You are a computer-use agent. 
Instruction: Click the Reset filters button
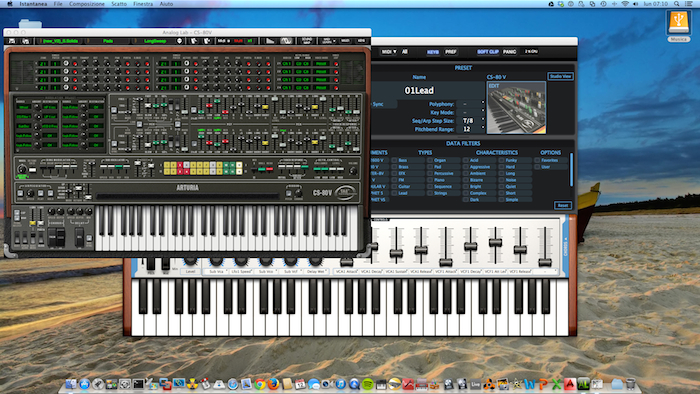(562, 205)
